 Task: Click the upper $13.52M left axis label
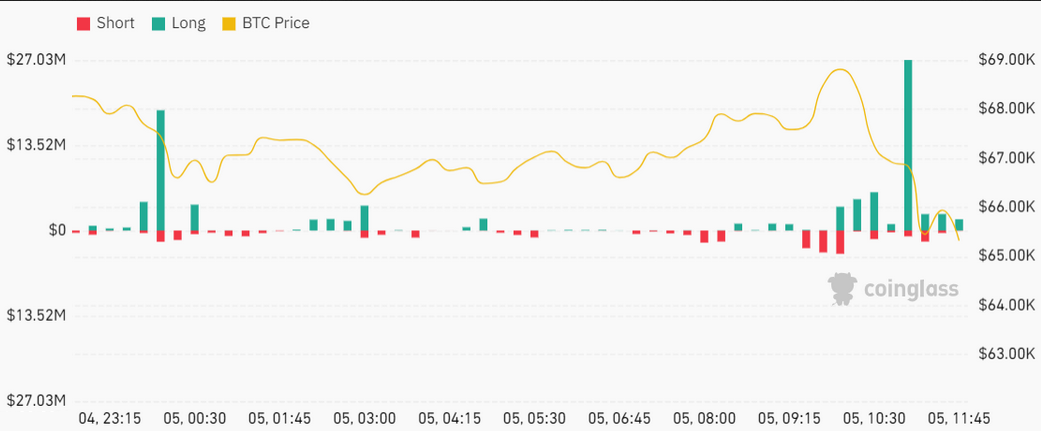tap(37, 145)
